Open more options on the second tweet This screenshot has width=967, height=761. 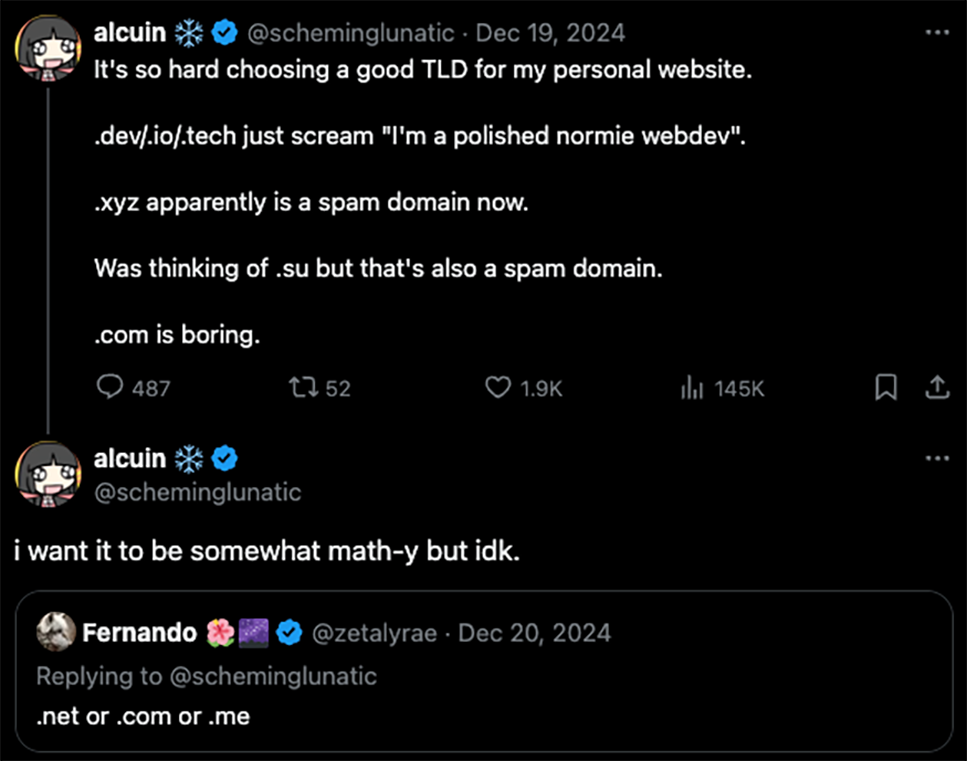937,458
